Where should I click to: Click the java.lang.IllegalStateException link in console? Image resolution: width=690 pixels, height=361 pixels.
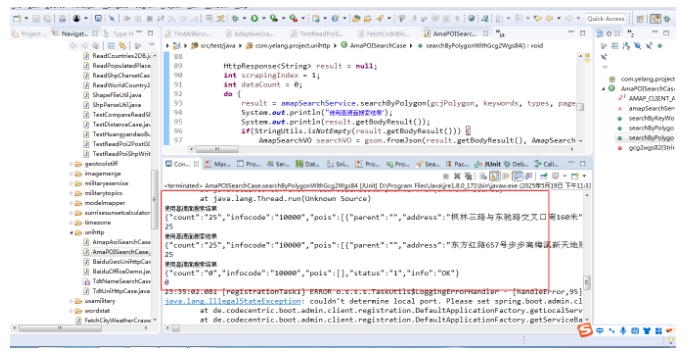point(233,301)
